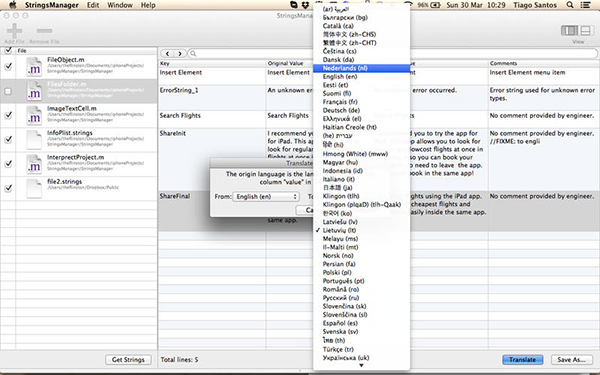Choose Türkçe (tr) in the language list

(x=361, y=349)
